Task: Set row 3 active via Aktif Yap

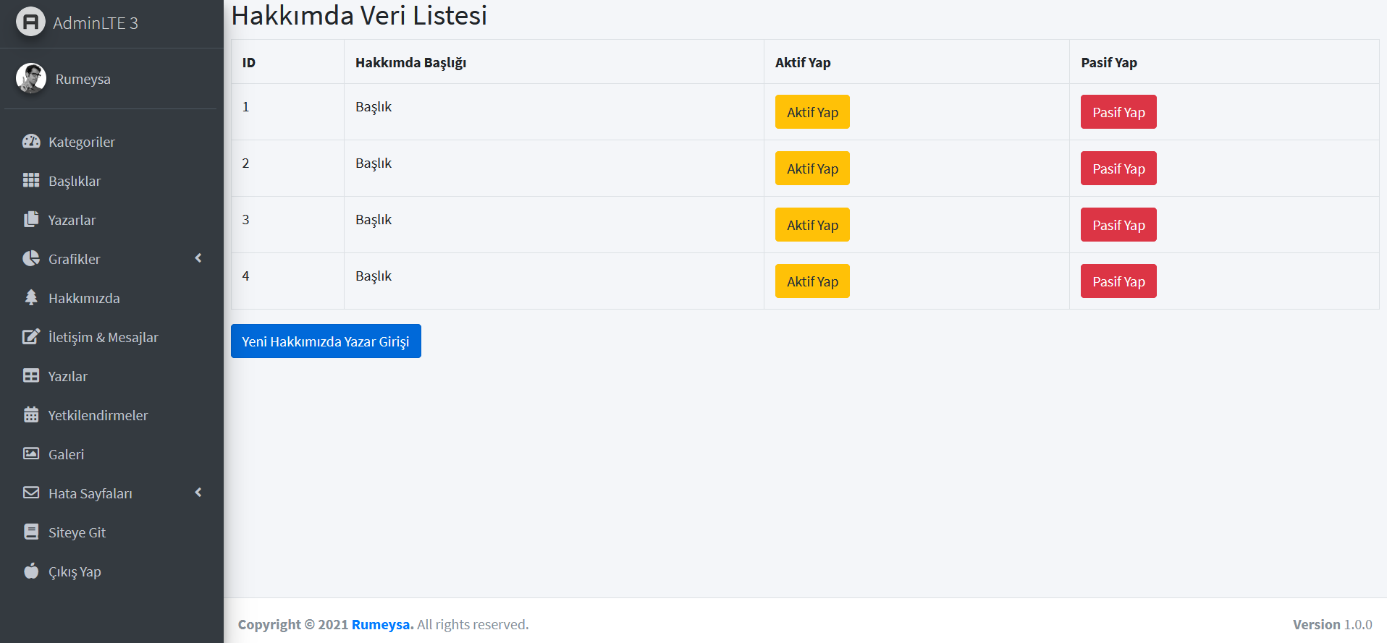Action: (812, 224)
